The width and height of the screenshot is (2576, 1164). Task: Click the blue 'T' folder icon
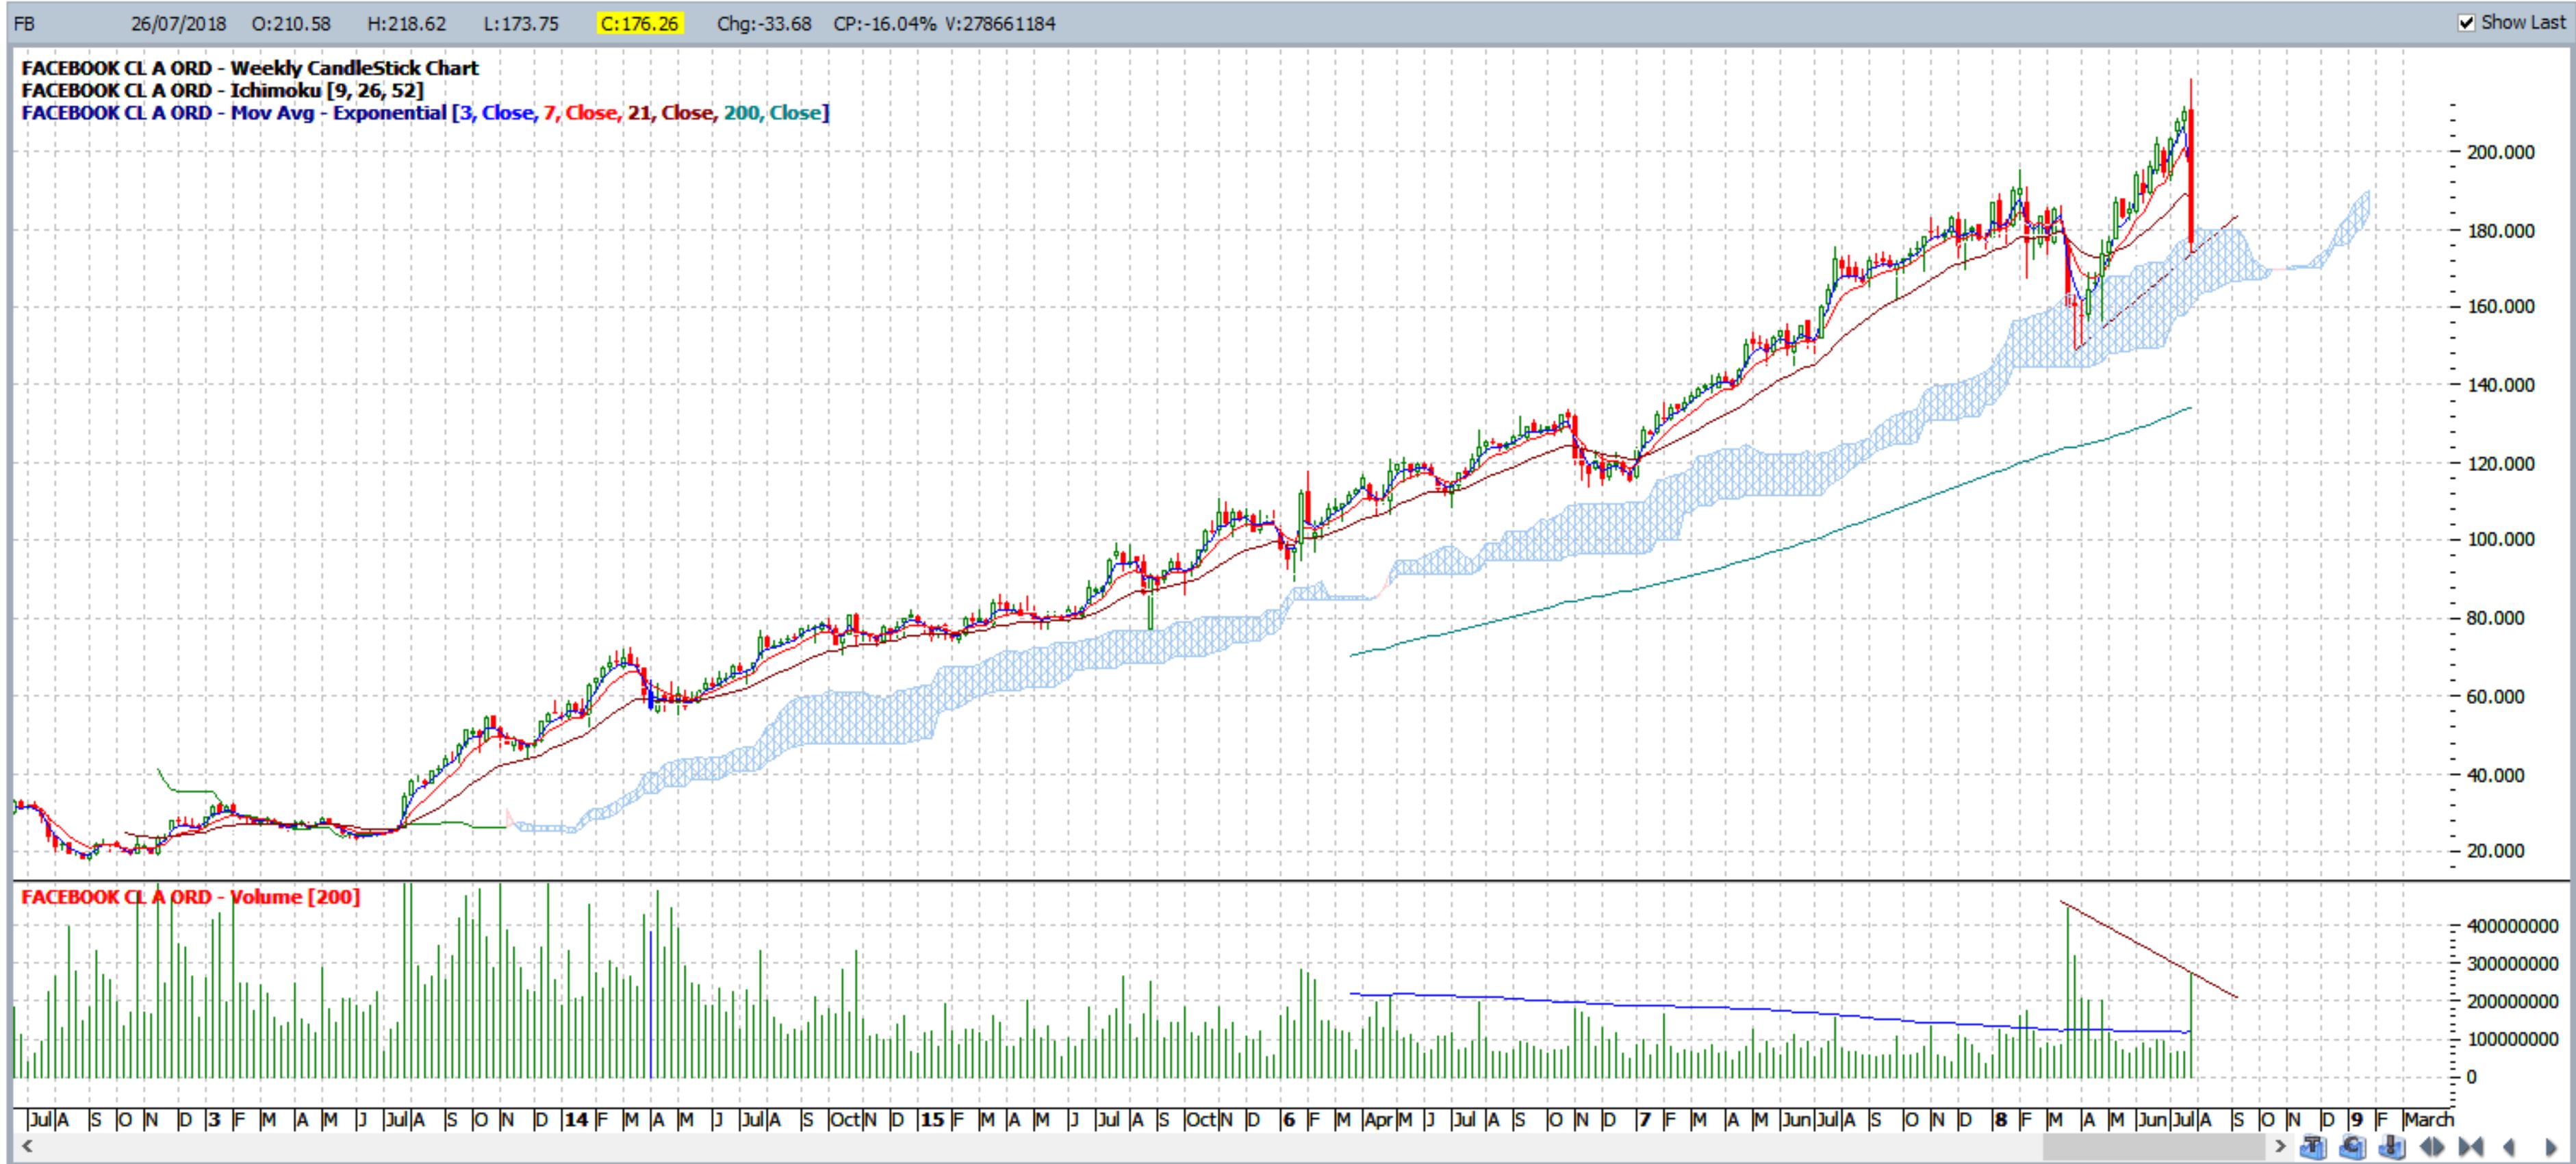2313,1147
